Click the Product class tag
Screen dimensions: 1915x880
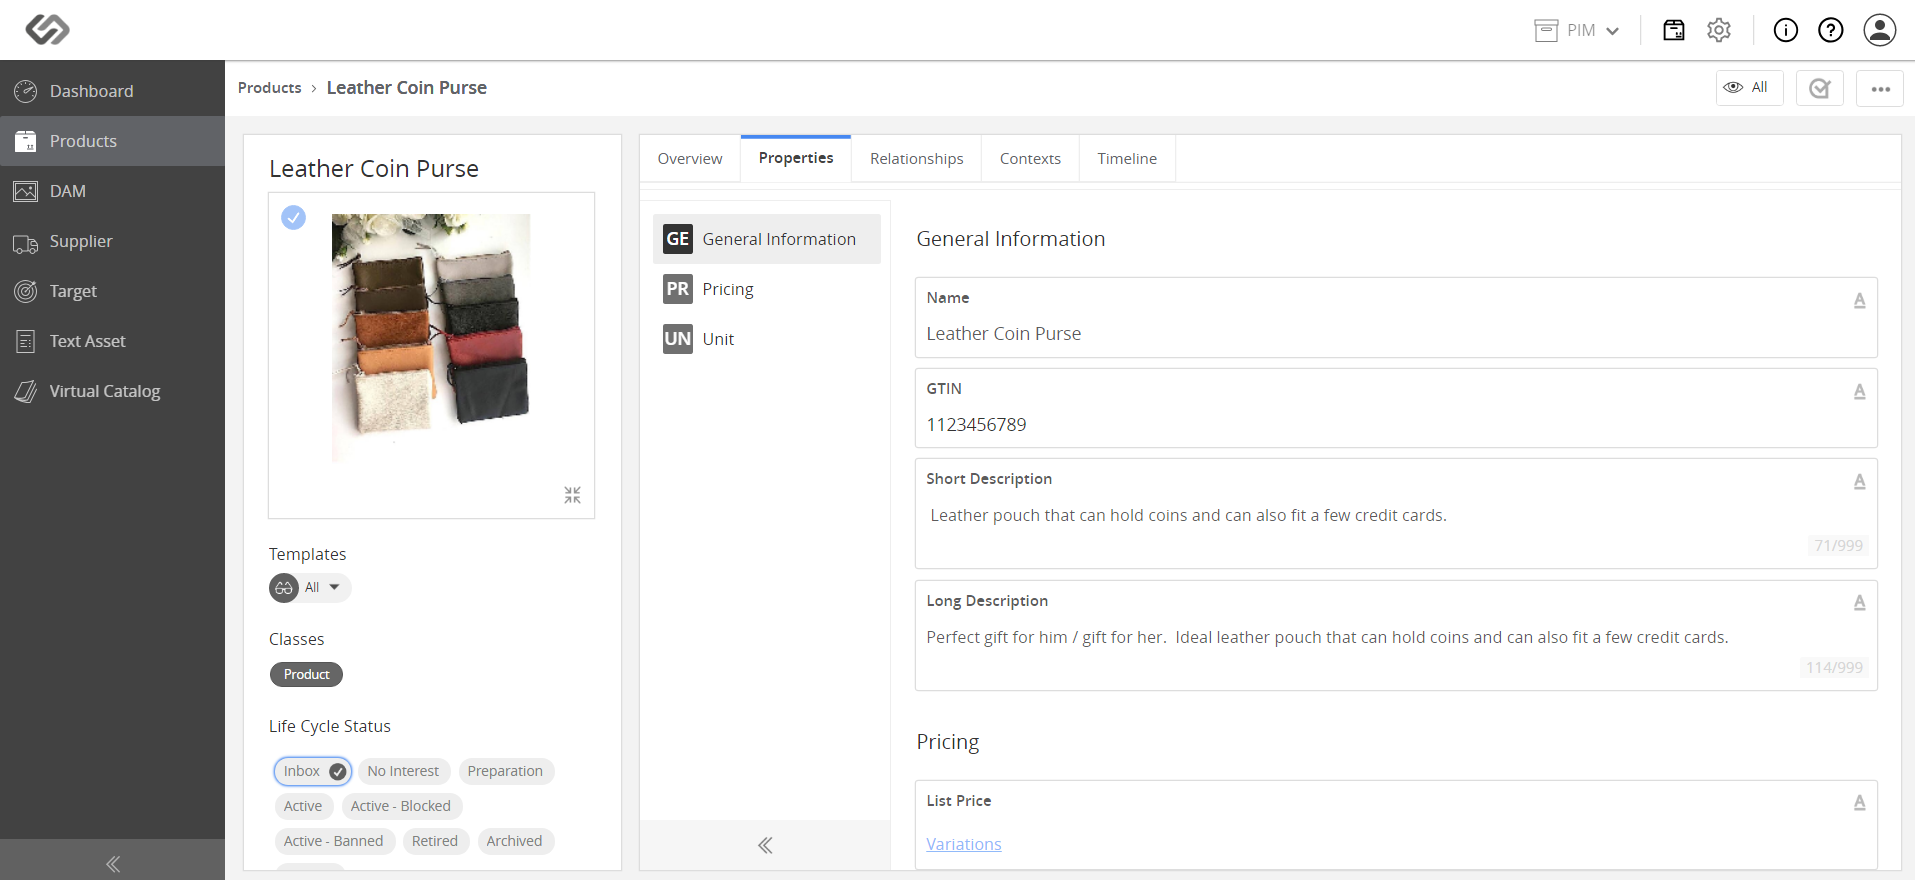coord(306,674)
